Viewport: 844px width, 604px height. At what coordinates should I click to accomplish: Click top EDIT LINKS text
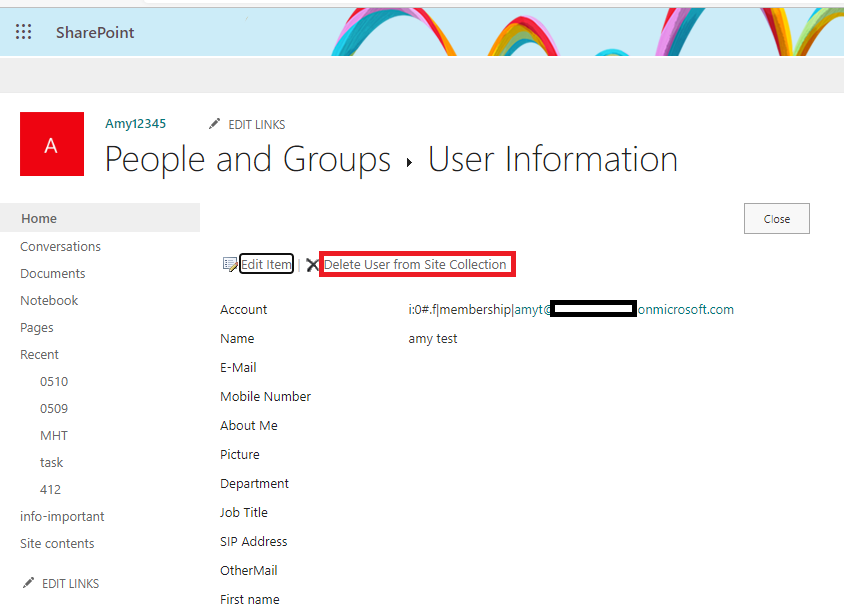point(256,124)
